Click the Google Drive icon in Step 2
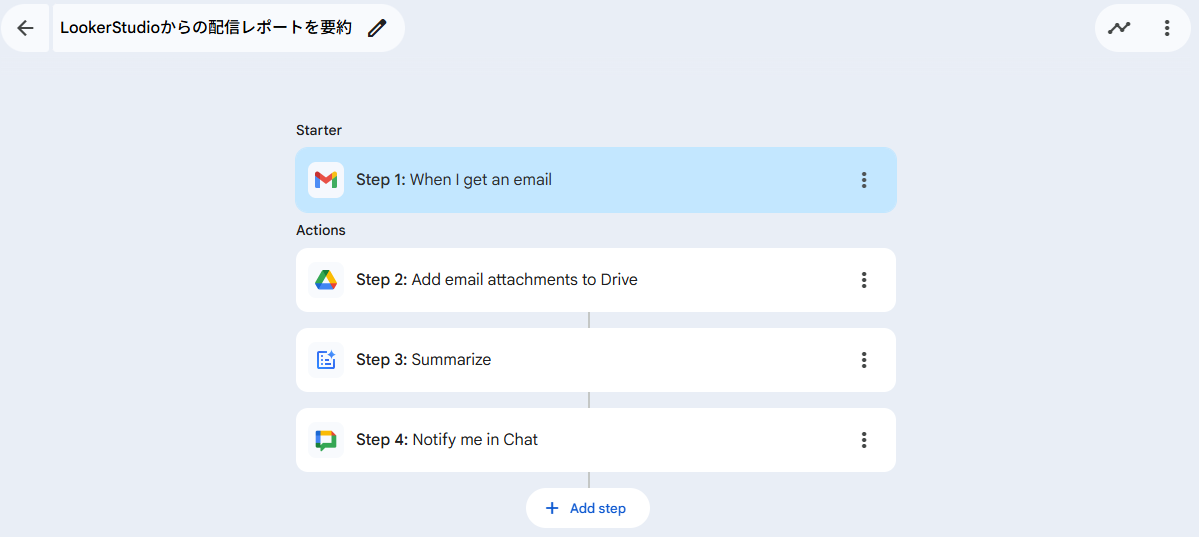This screenshot has height=537, width=1199. coord(326,280)
